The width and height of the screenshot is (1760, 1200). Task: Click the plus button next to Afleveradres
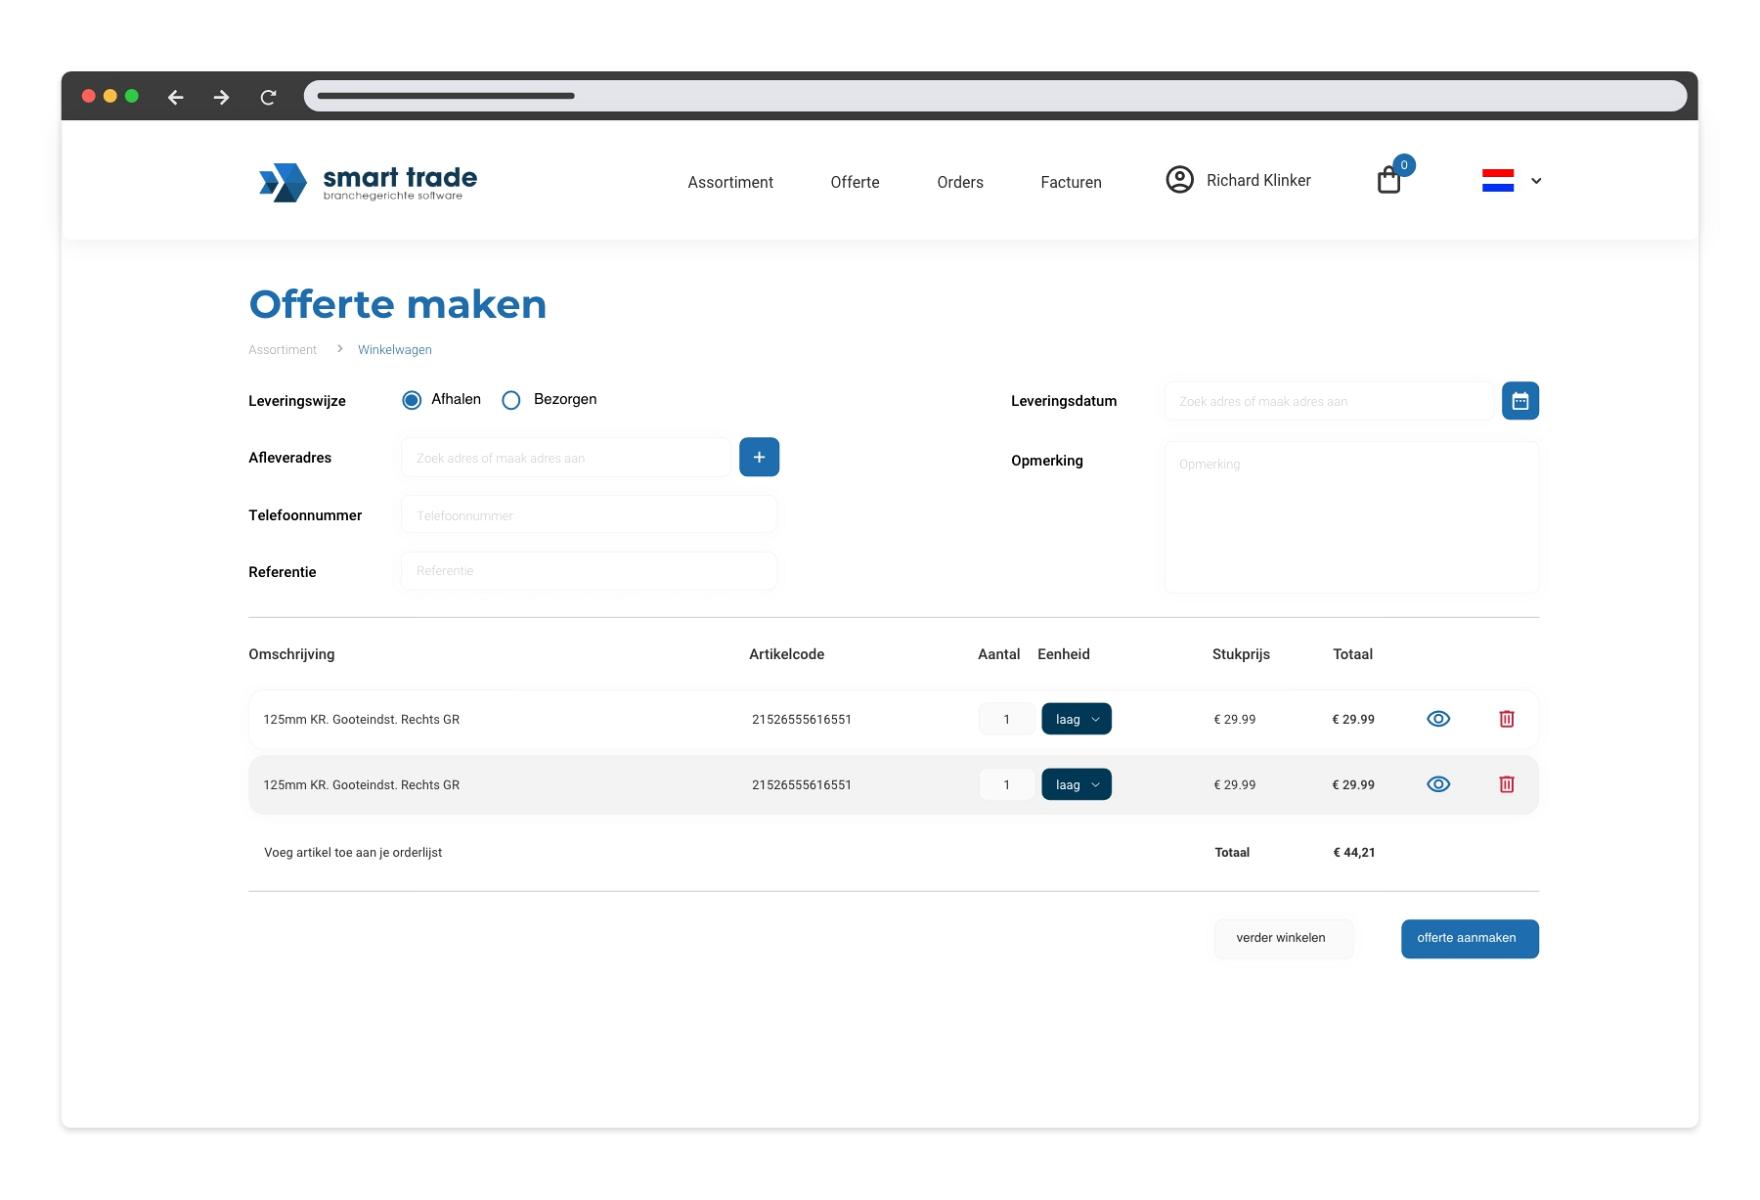pos(759,457)
